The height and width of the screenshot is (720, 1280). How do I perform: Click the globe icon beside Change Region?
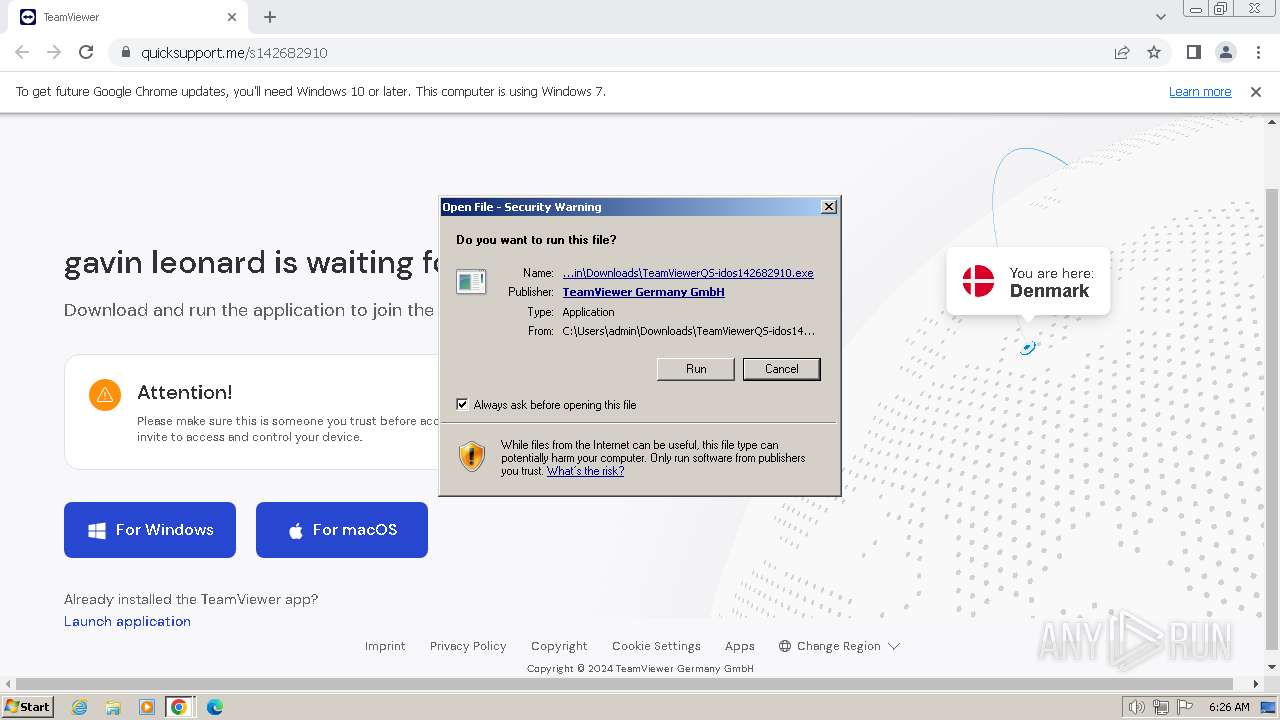[785, 646]
